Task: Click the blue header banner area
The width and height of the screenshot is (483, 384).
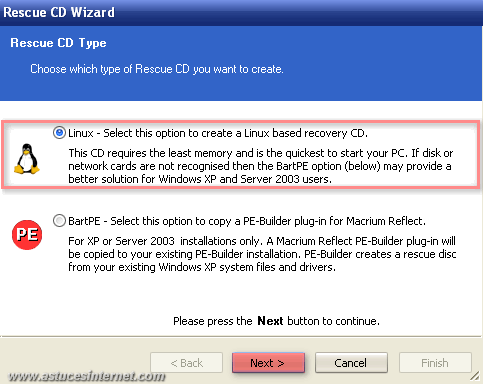Action: tap(241, 63)
